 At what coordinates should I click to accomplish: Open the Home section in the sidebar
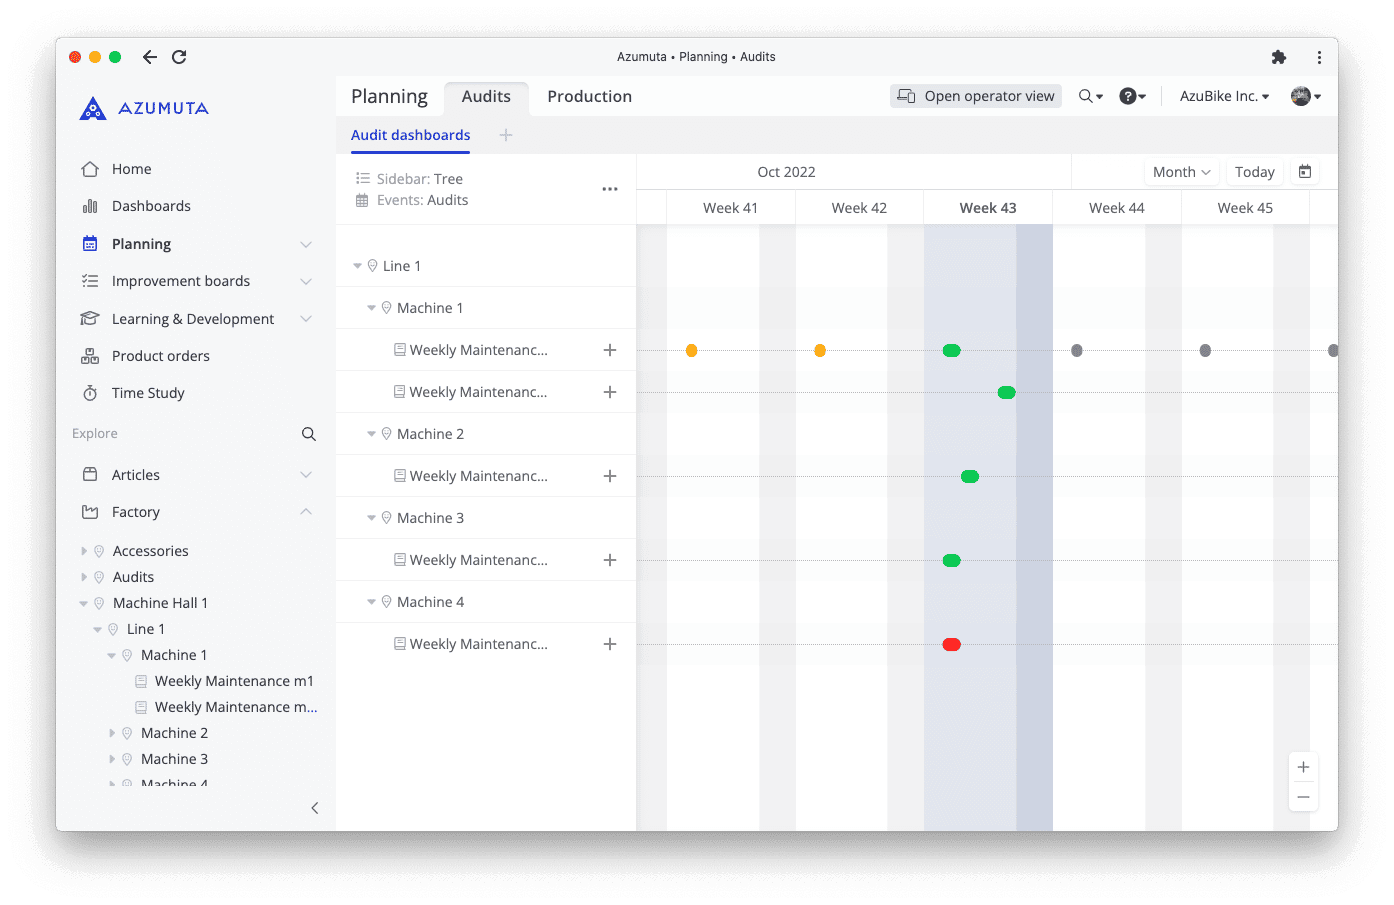tap(130, 168)
